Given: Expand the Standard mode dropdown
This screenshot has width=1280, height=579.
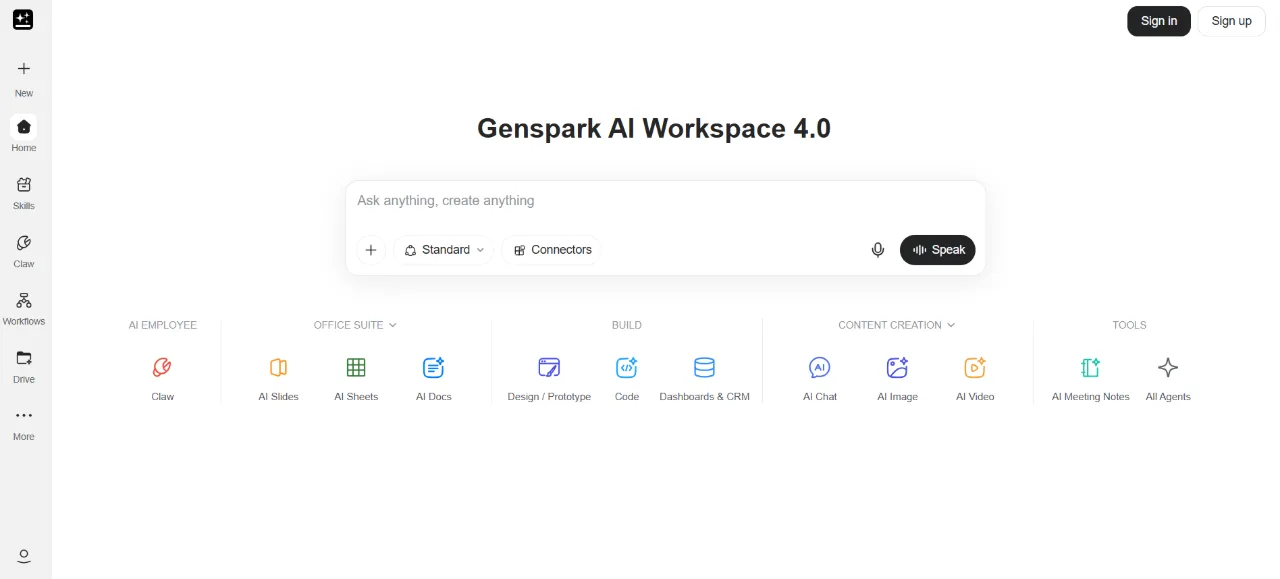Looking at the screenshot, I should point(444,250).
